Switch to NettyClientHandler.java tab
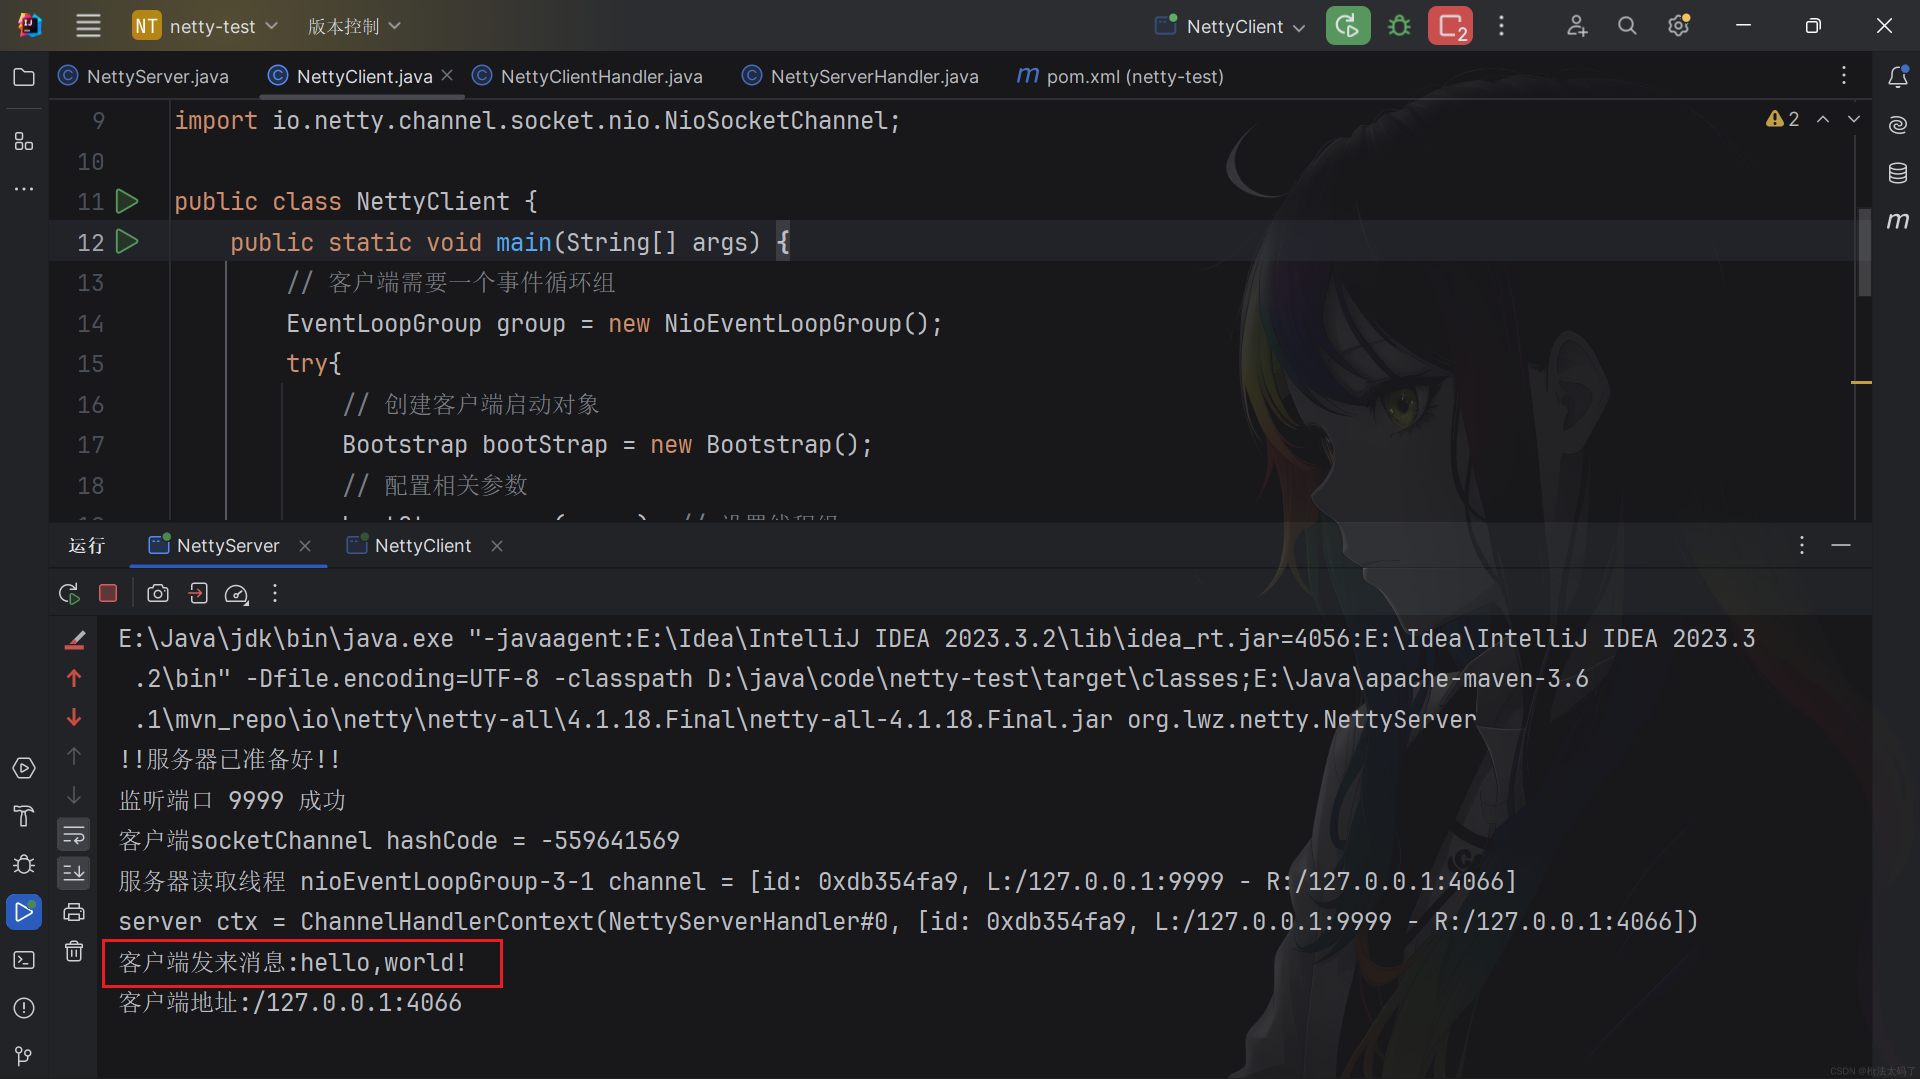Image resolution: width=1920 pixels, height=1079 pixels. point(588,76)
